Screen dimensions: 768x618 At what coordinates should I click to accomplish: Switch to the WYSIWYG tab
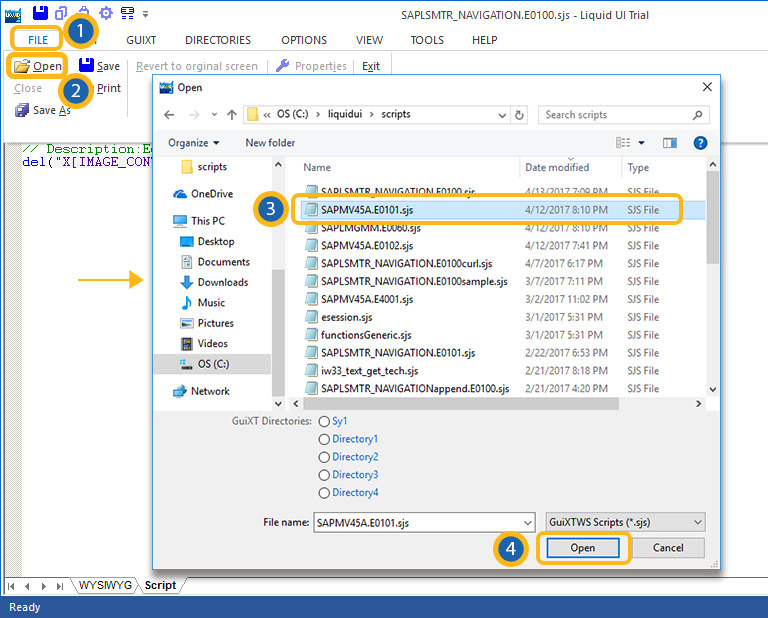(104, 586)
